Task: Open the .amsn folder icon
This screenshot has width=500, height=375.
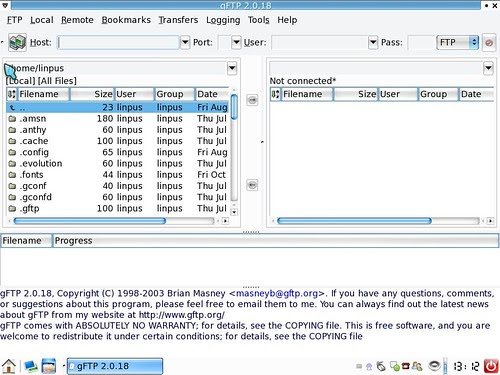Action: point(12,119)
